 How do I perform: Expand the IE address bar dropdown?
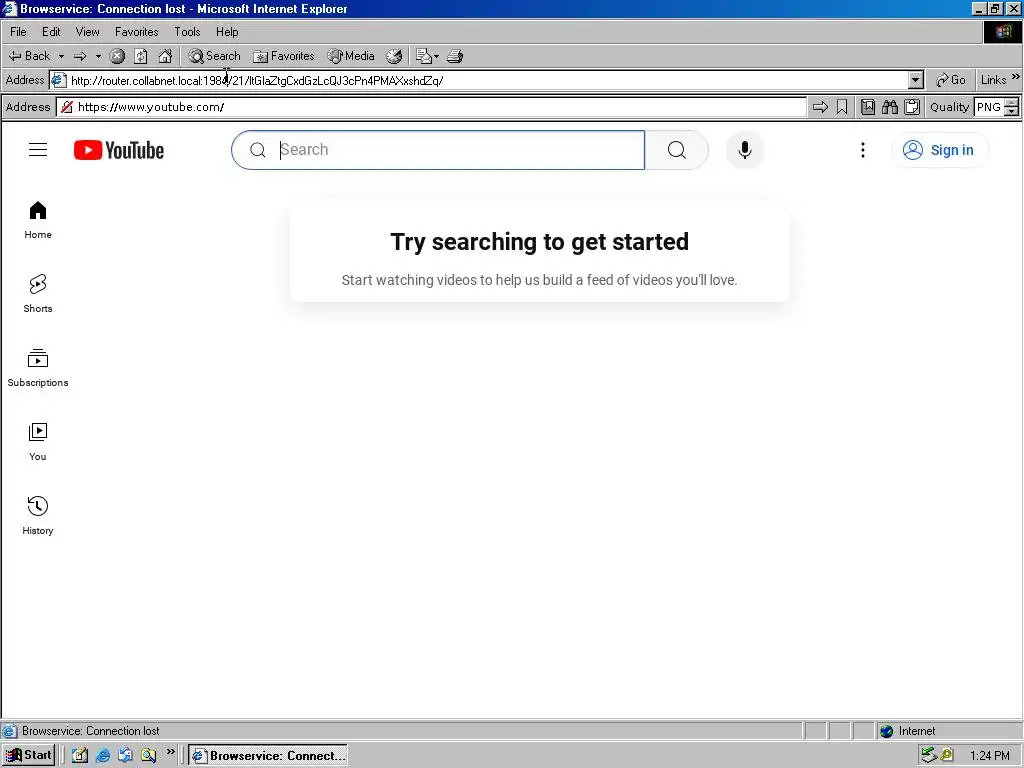(x=916, y=80)
